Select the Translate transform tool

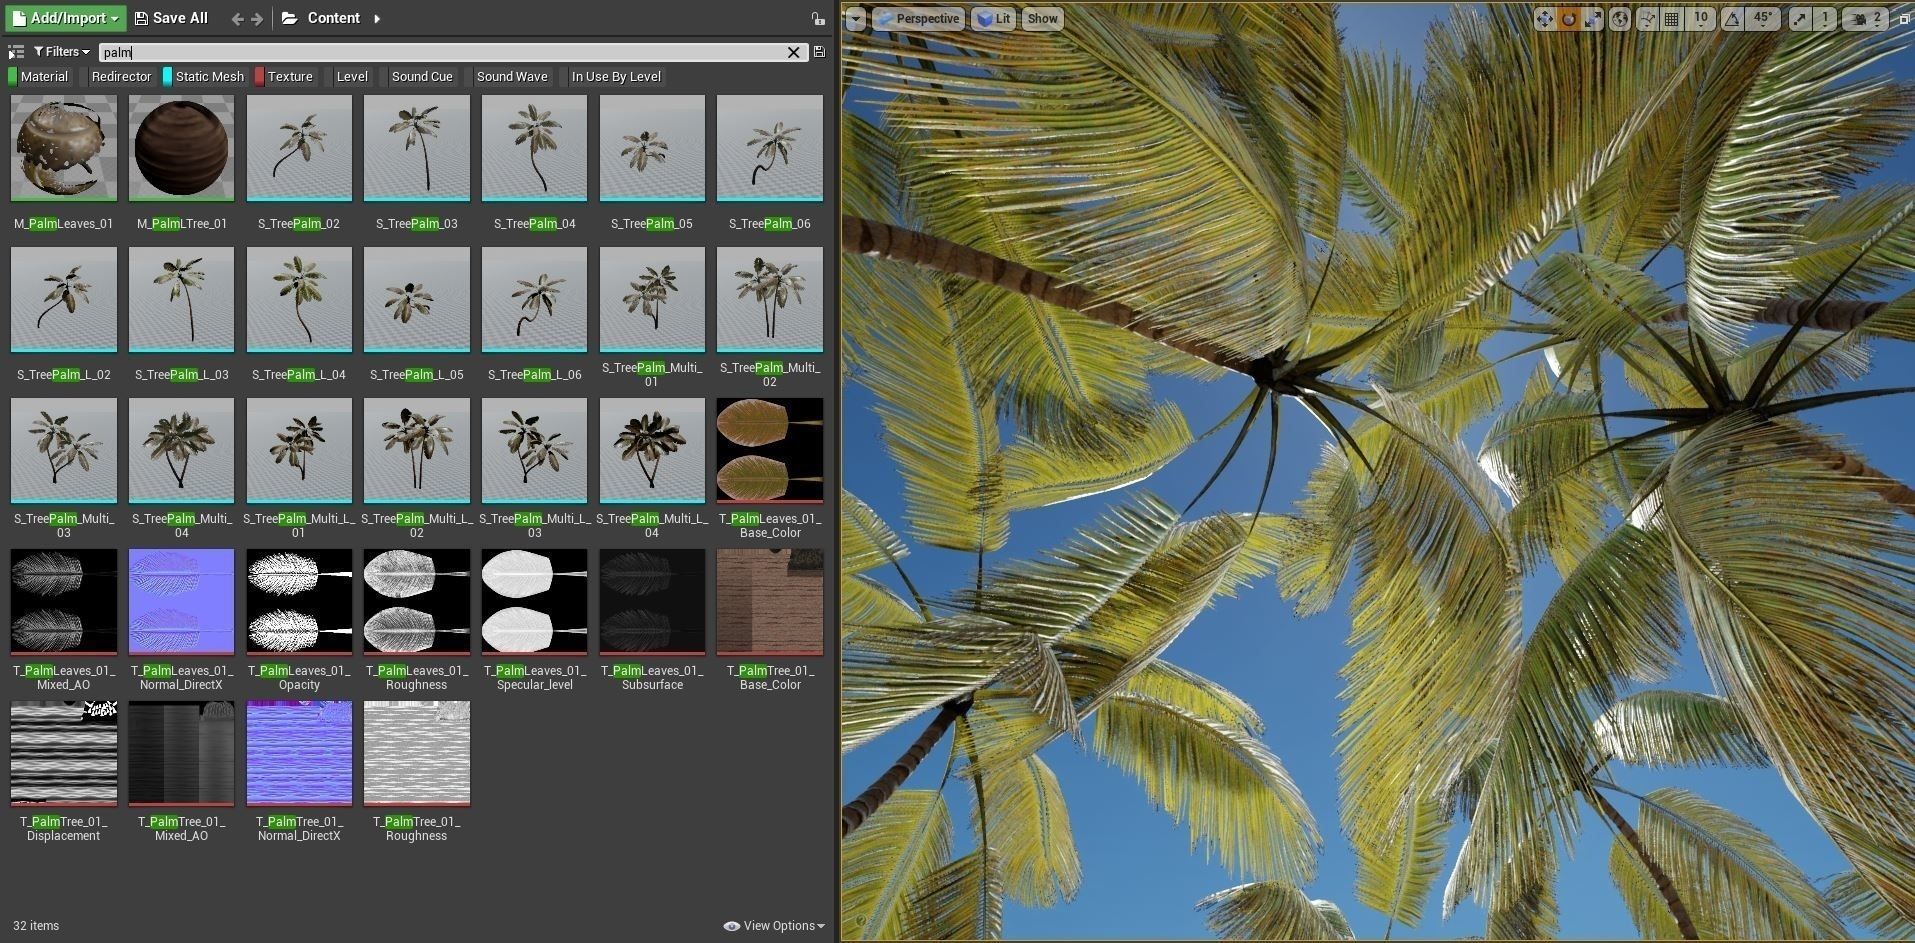[x=1545, y=18]
